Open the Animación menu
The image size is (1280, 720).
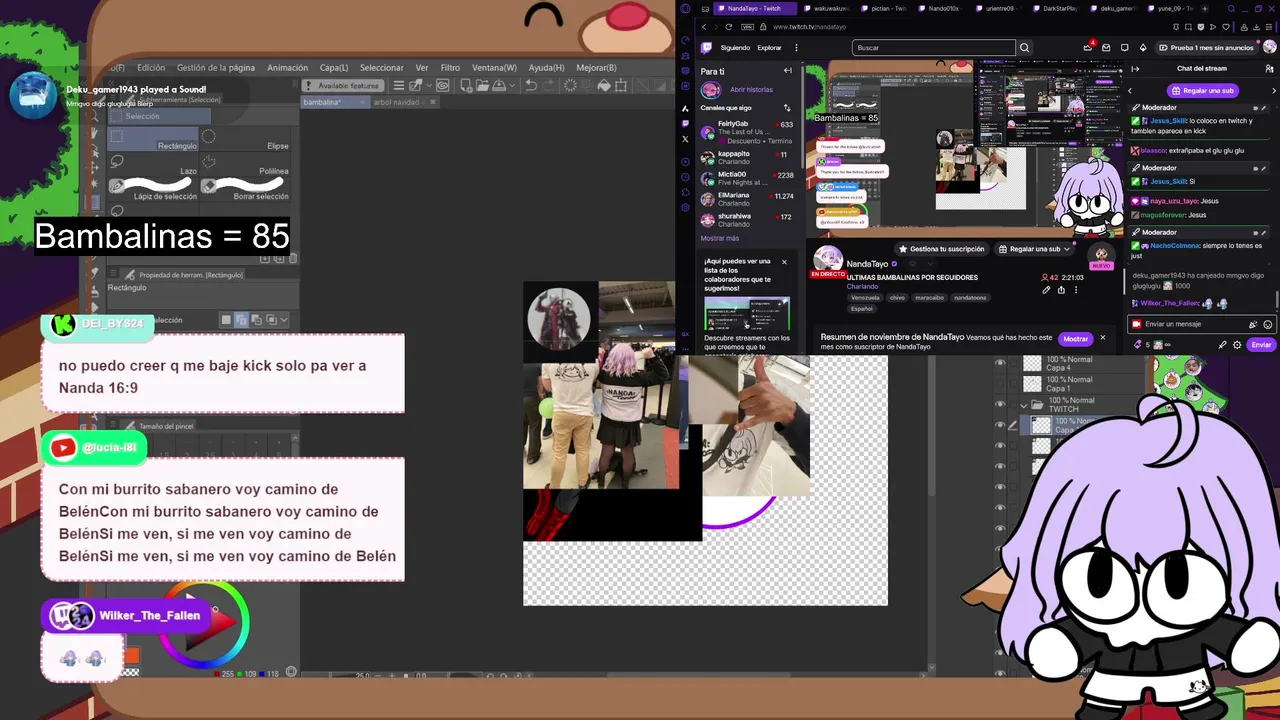[288, 68]
